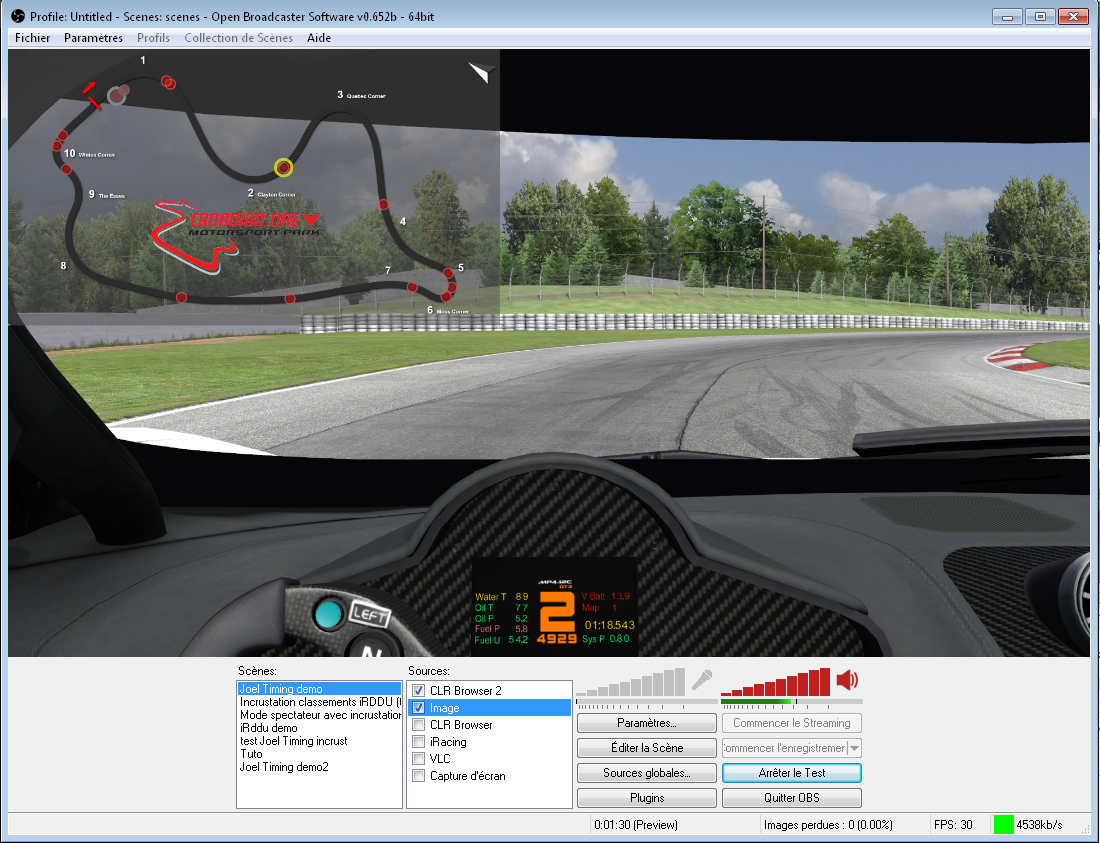Click the green bitrate indicator square
Screen dimensions: 1100x843
[1004, 825]
